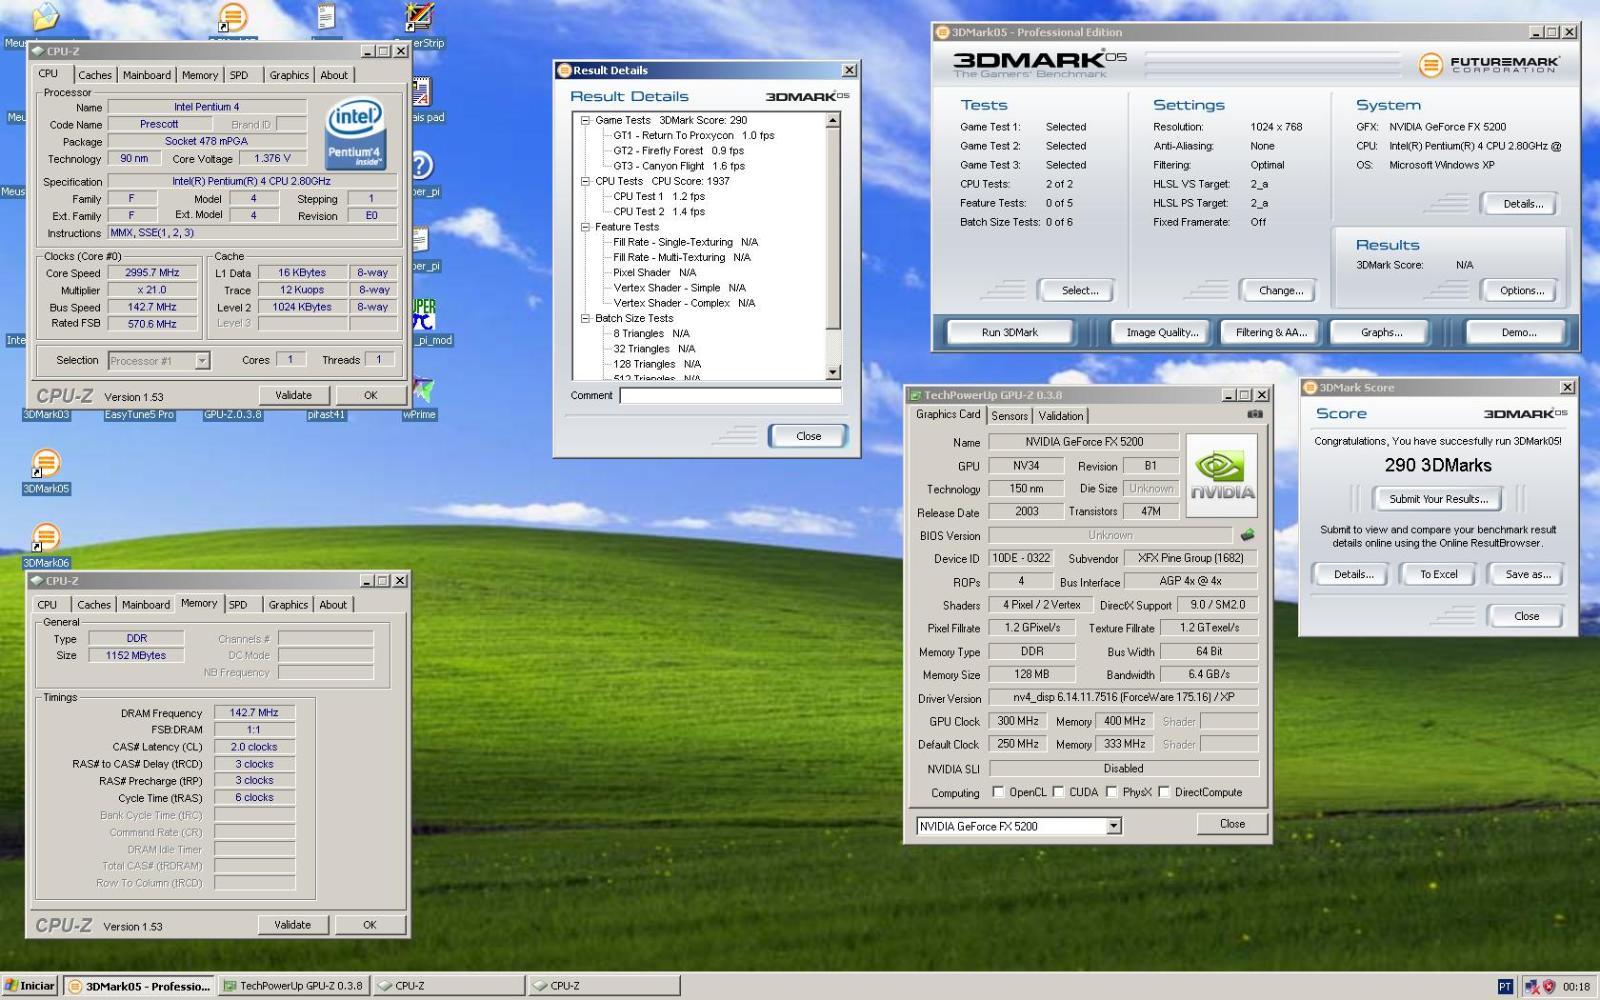This screenshot has width=1600, height=1000.
Task: Click the 3DMark05 Professional taskbar button
Action: 139,986
